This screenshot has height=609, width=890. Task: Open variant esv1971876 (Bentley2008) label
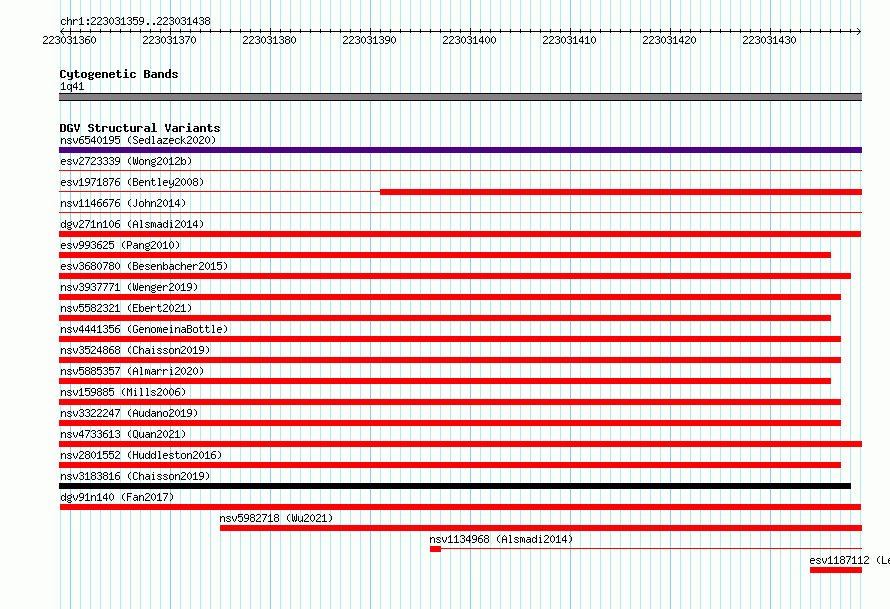(132, 182)
